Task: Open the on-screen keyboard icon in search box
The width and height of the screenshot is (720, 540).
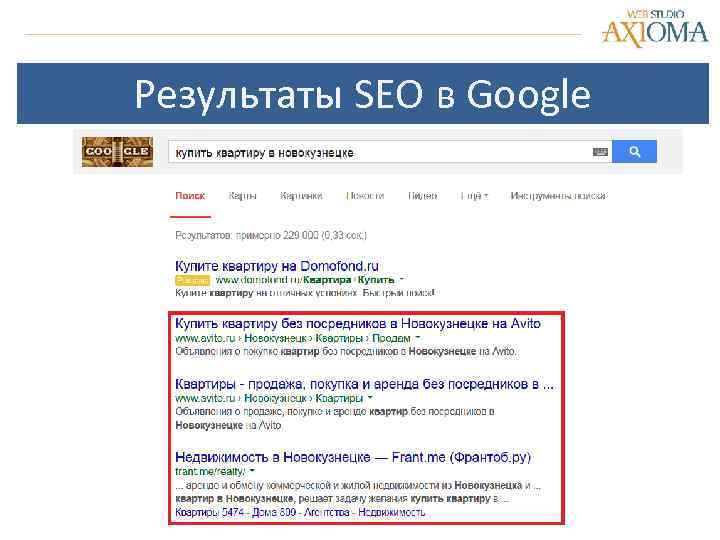Action: tap(600, 152)
